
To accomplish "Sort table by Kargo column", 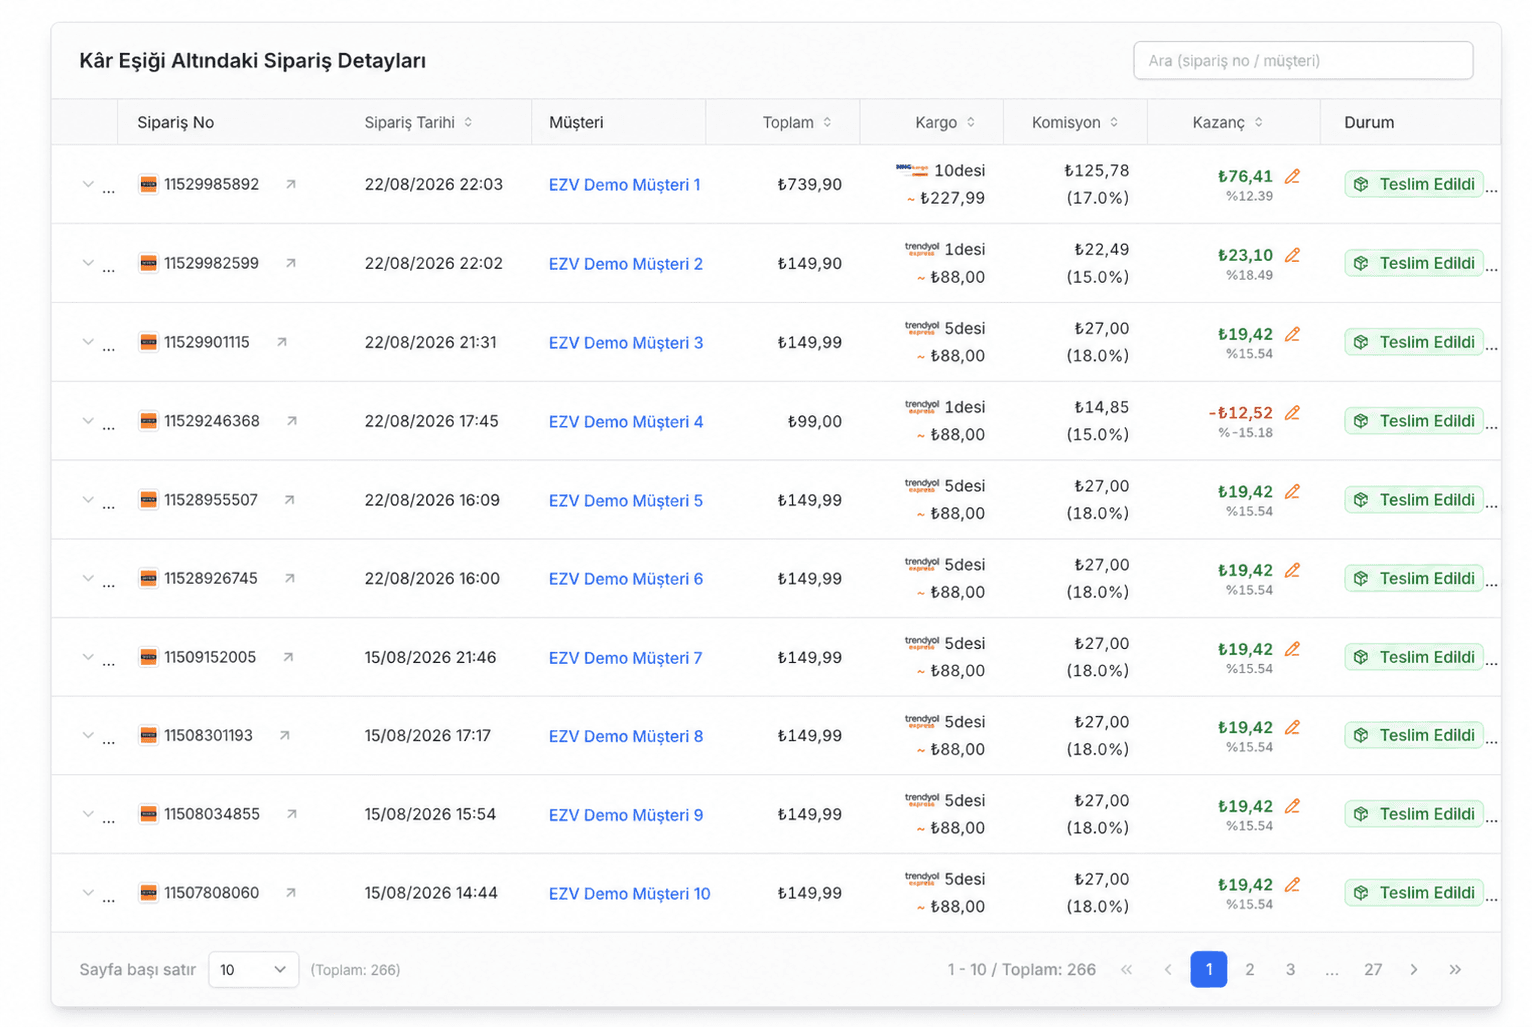I will [x=971, y=122].
